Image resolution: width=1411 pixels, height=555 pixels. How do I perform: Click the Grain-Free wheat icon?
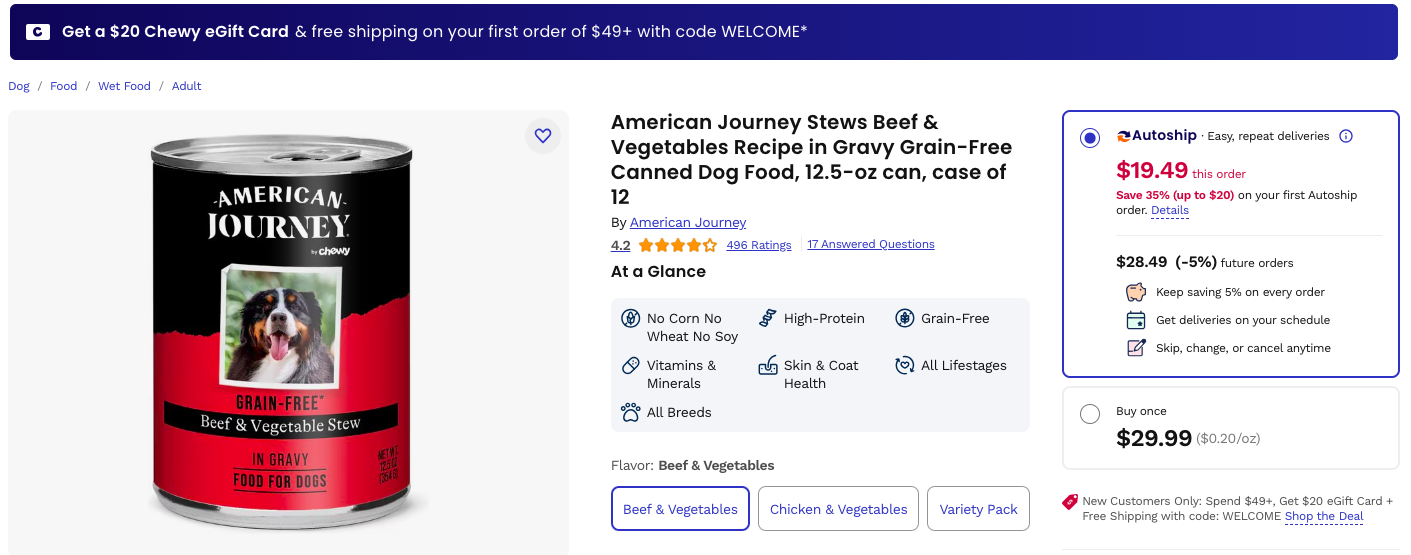[x=905, y=318]
